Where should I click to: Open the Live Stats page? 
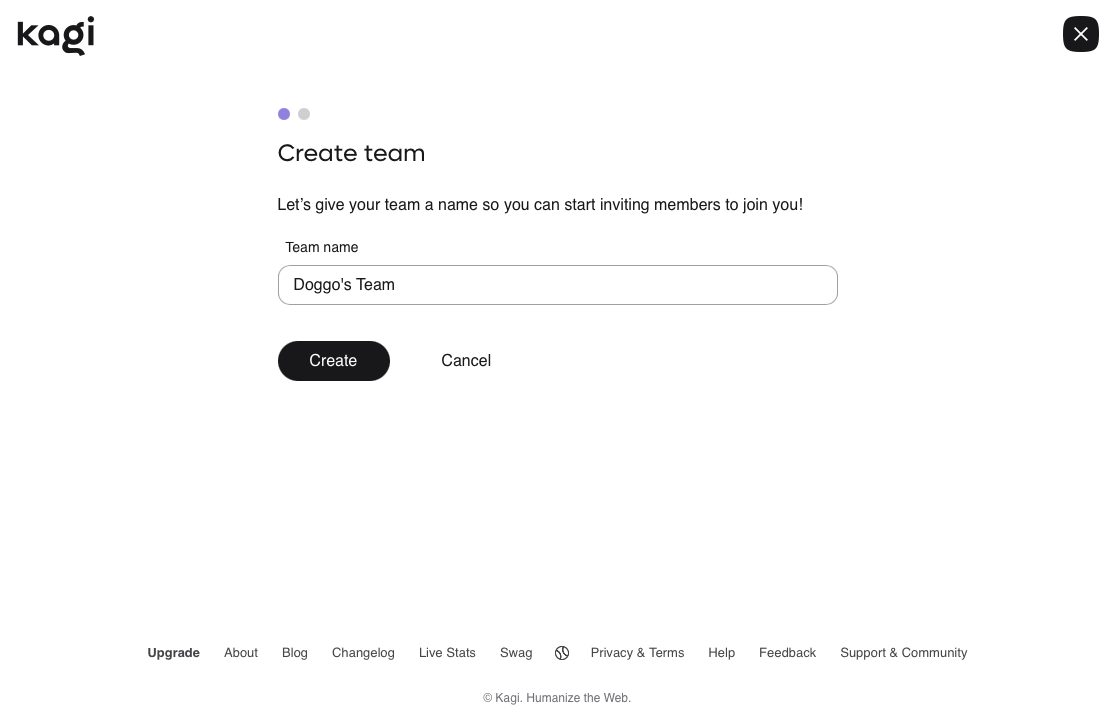click(447, 652)
